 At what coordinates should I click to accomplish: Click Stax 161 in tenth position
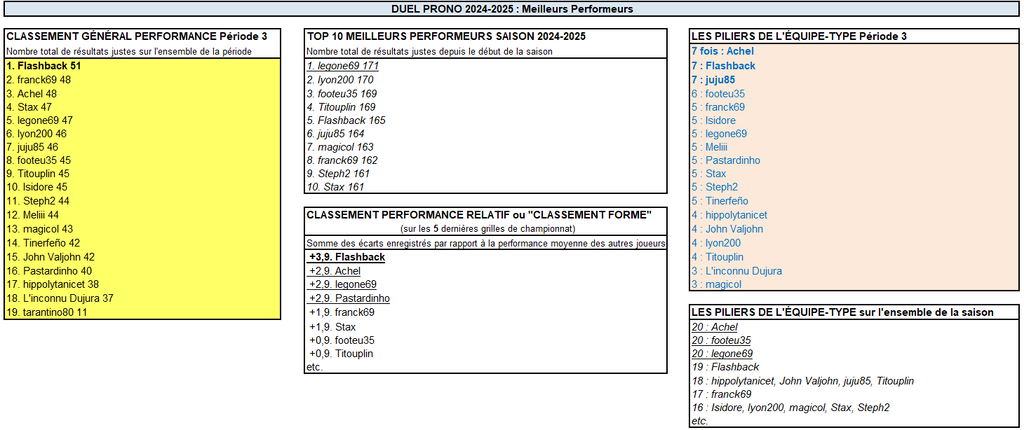click(x=336, y=187)
